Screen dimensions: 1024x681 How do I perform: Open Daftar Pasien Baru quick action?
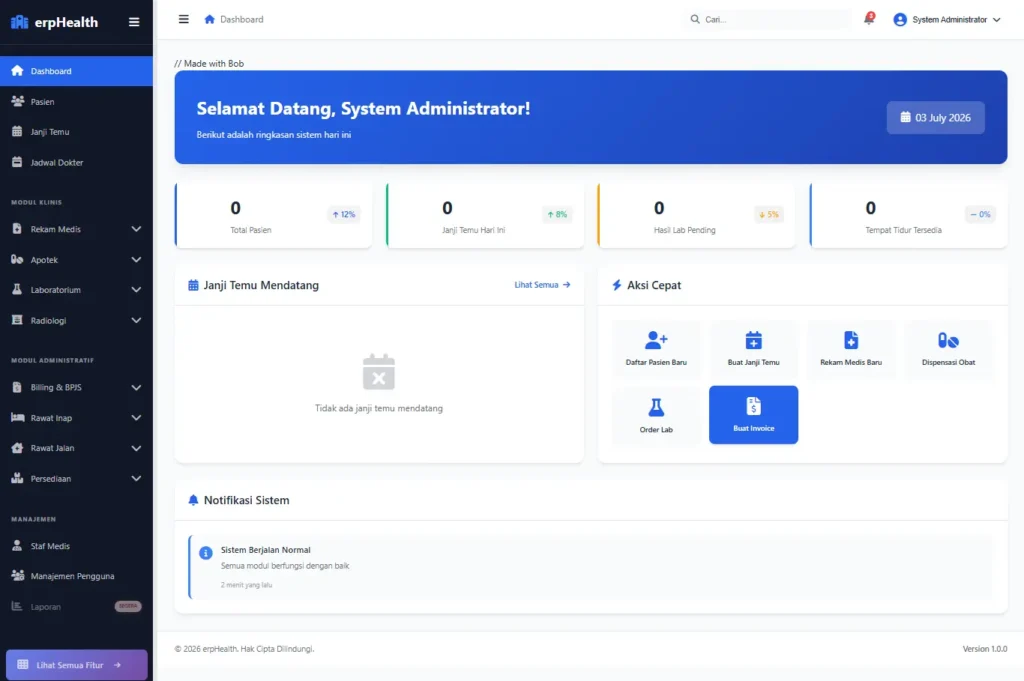[656, 349]
